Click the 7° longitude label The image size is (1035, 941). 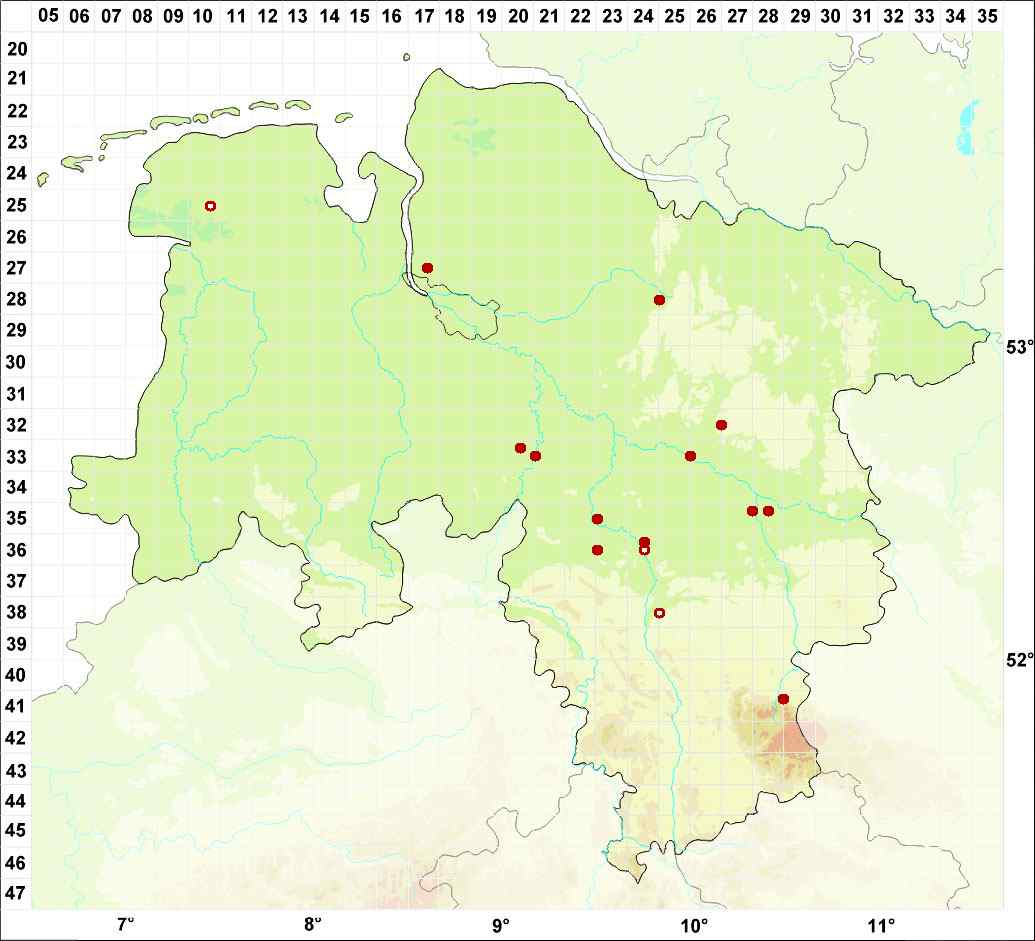click(126, 923)
